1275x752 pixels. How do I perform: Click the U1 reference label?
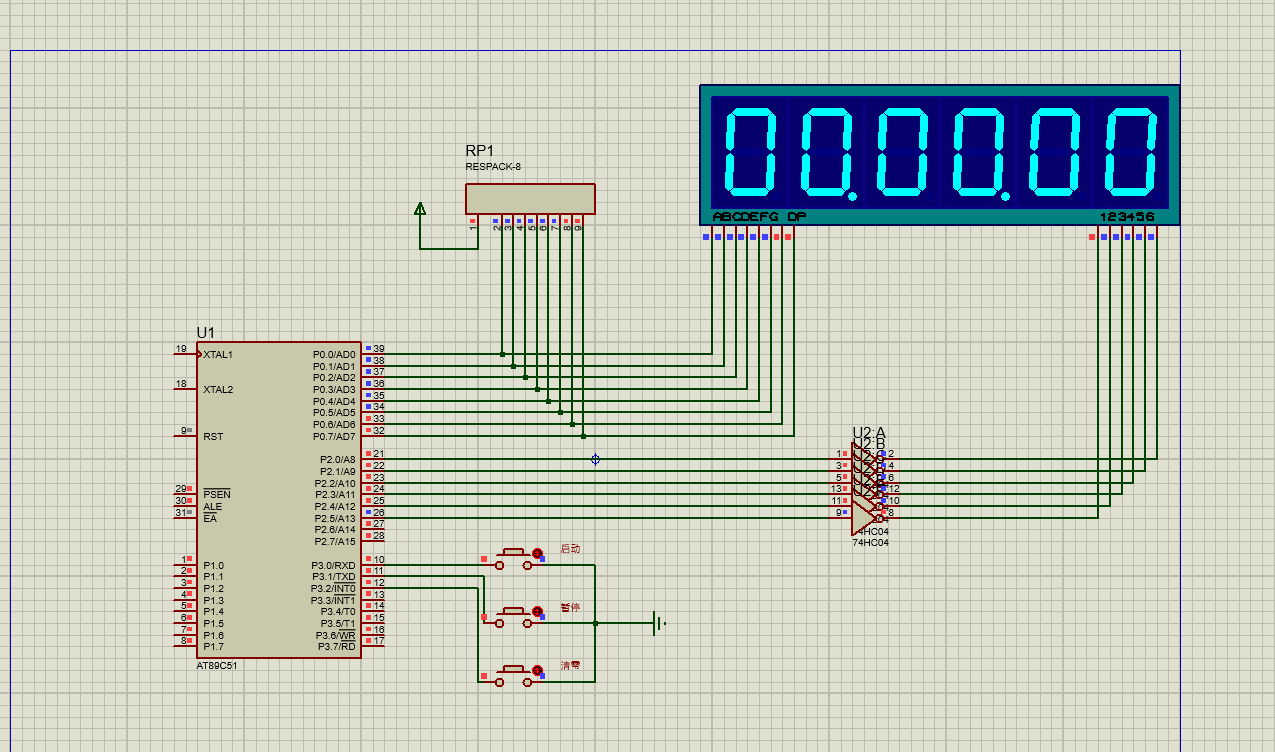[x=205, y=332]
